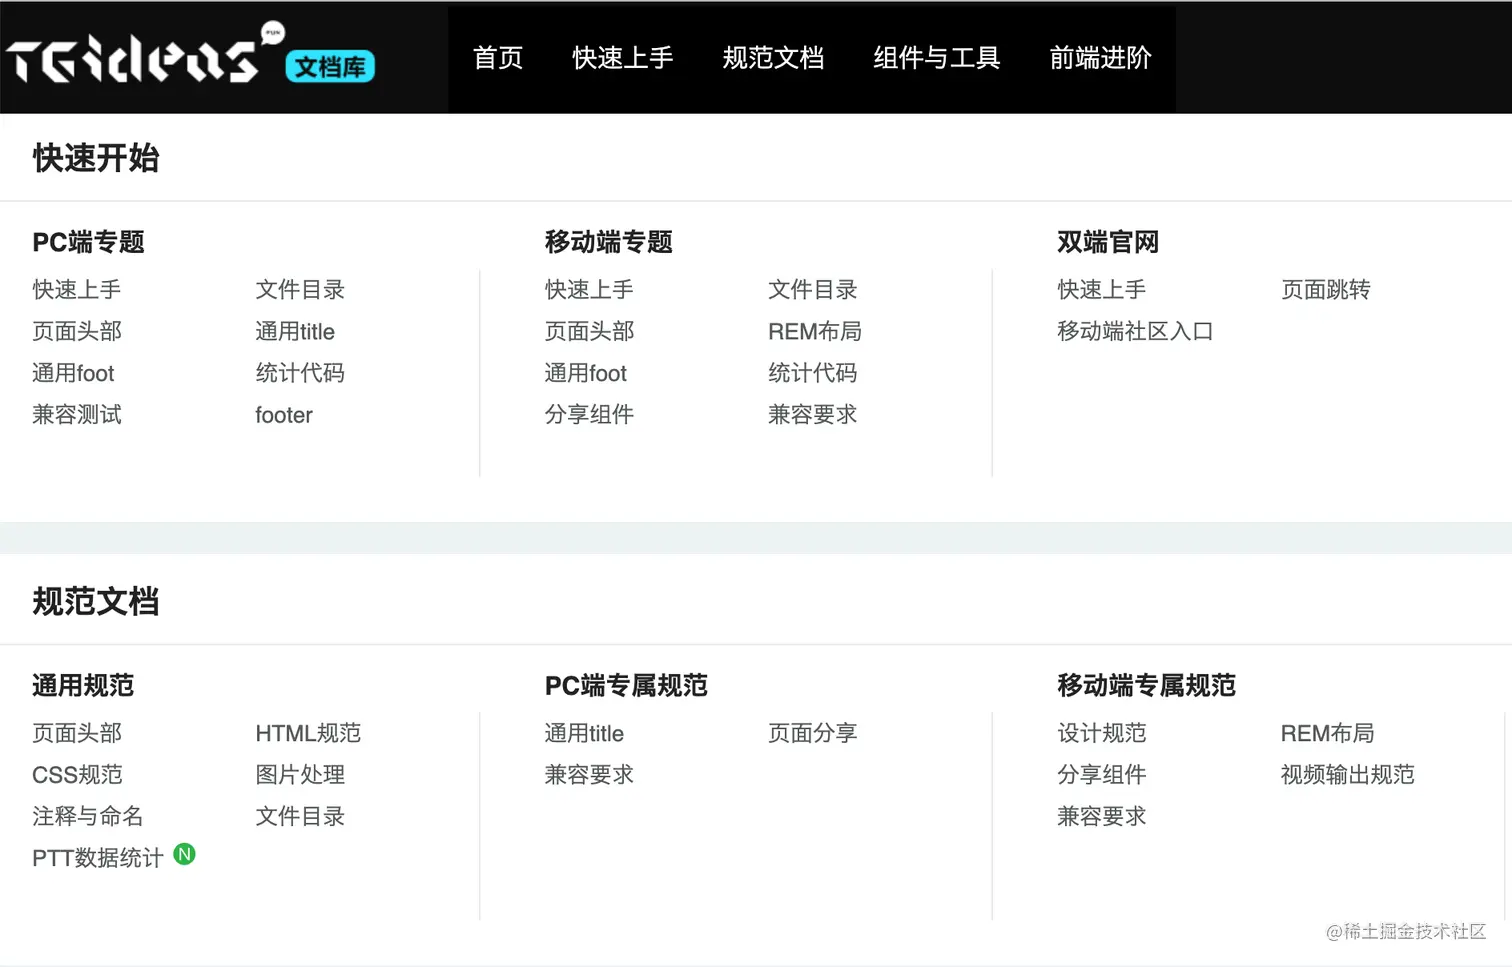Open the PTT数据统计 link

tap(98, 858)
